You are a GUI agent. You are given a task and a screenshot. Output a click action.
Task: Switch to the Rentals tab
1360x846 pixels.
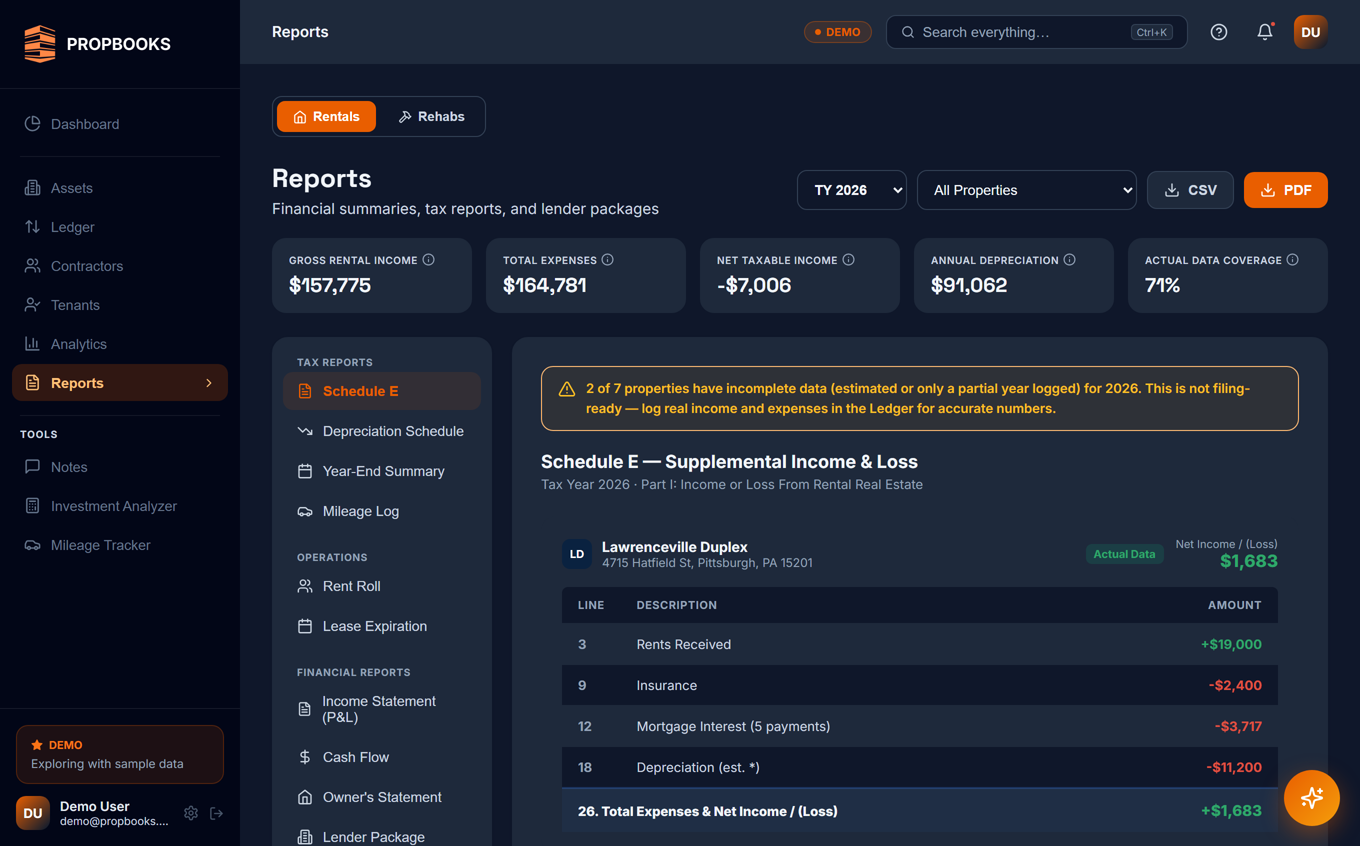[326, 117]
